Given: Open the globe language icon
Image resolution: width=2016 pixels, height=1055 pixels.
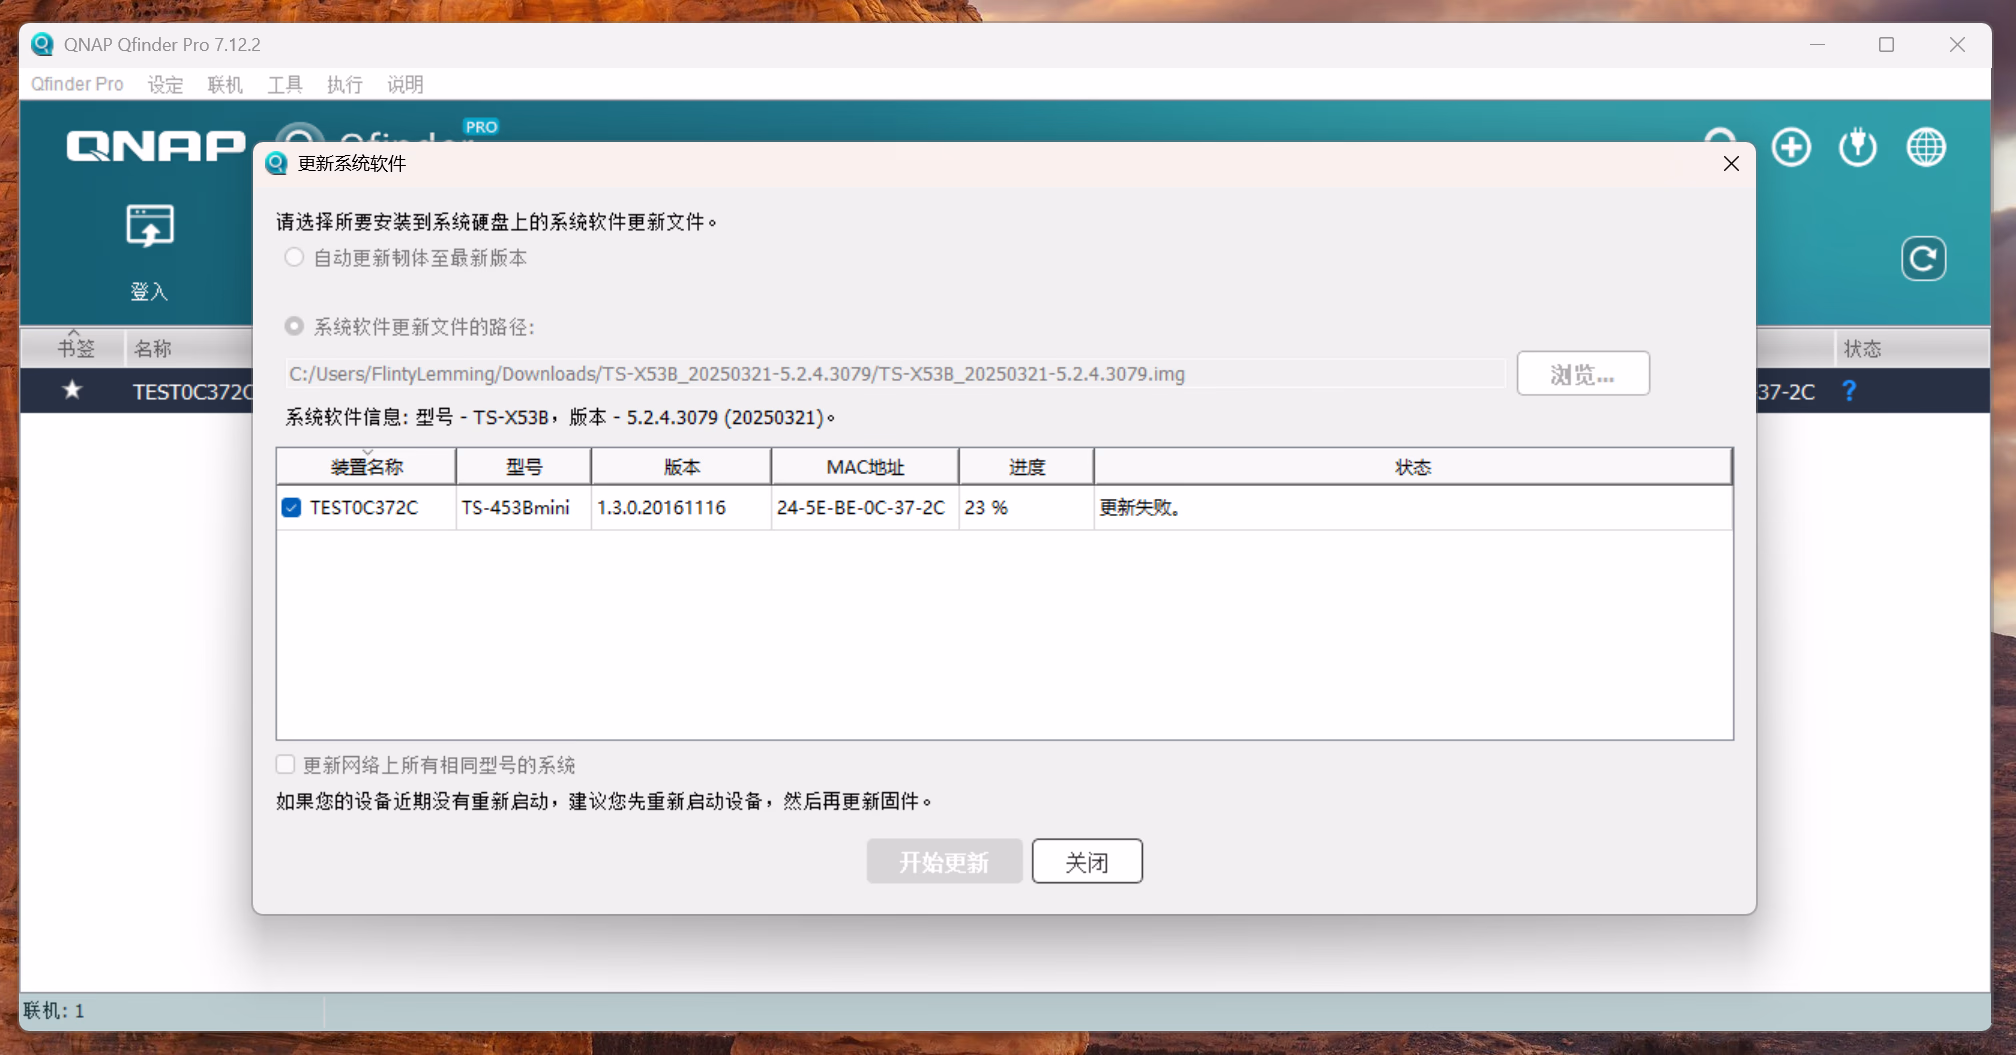Looking at the screenshot, I should click(x=1926, y=147).
